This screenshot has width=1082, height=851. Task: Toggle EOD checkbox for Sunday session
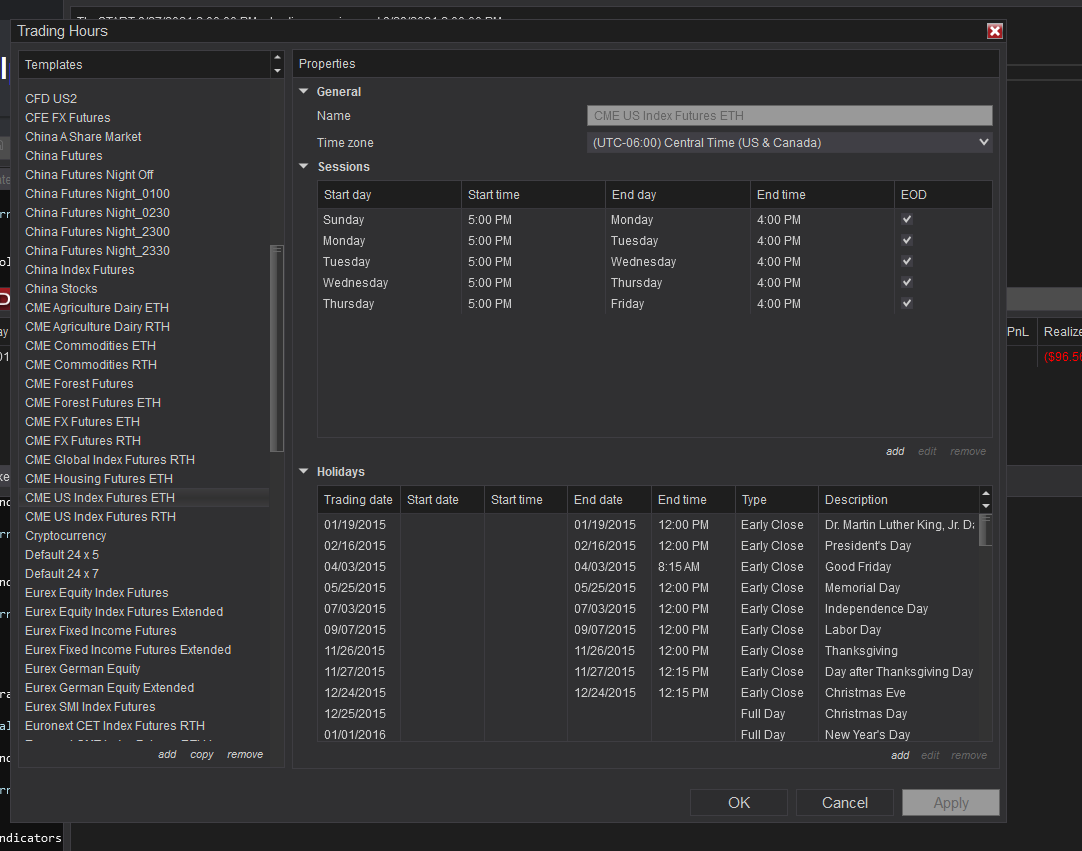pyautogui.click(x=906, y=220)
